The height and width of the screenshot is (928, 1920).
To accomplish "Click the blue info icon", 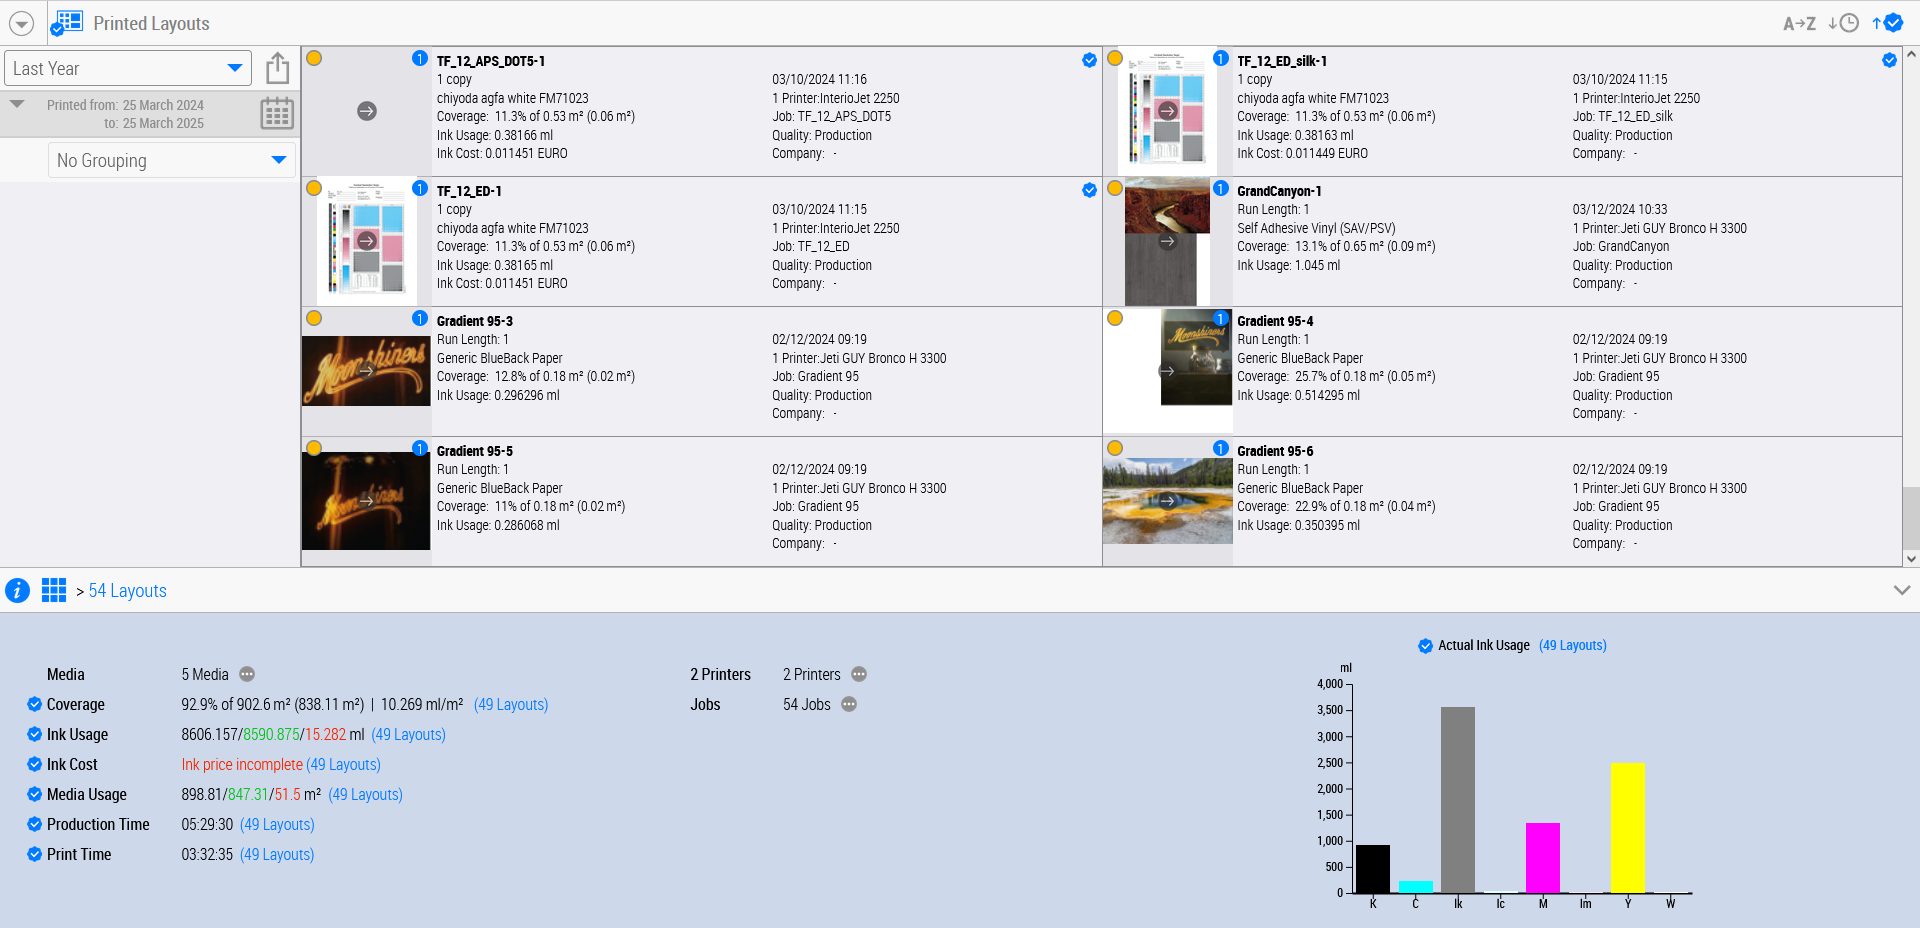I will tap(17, 590).
